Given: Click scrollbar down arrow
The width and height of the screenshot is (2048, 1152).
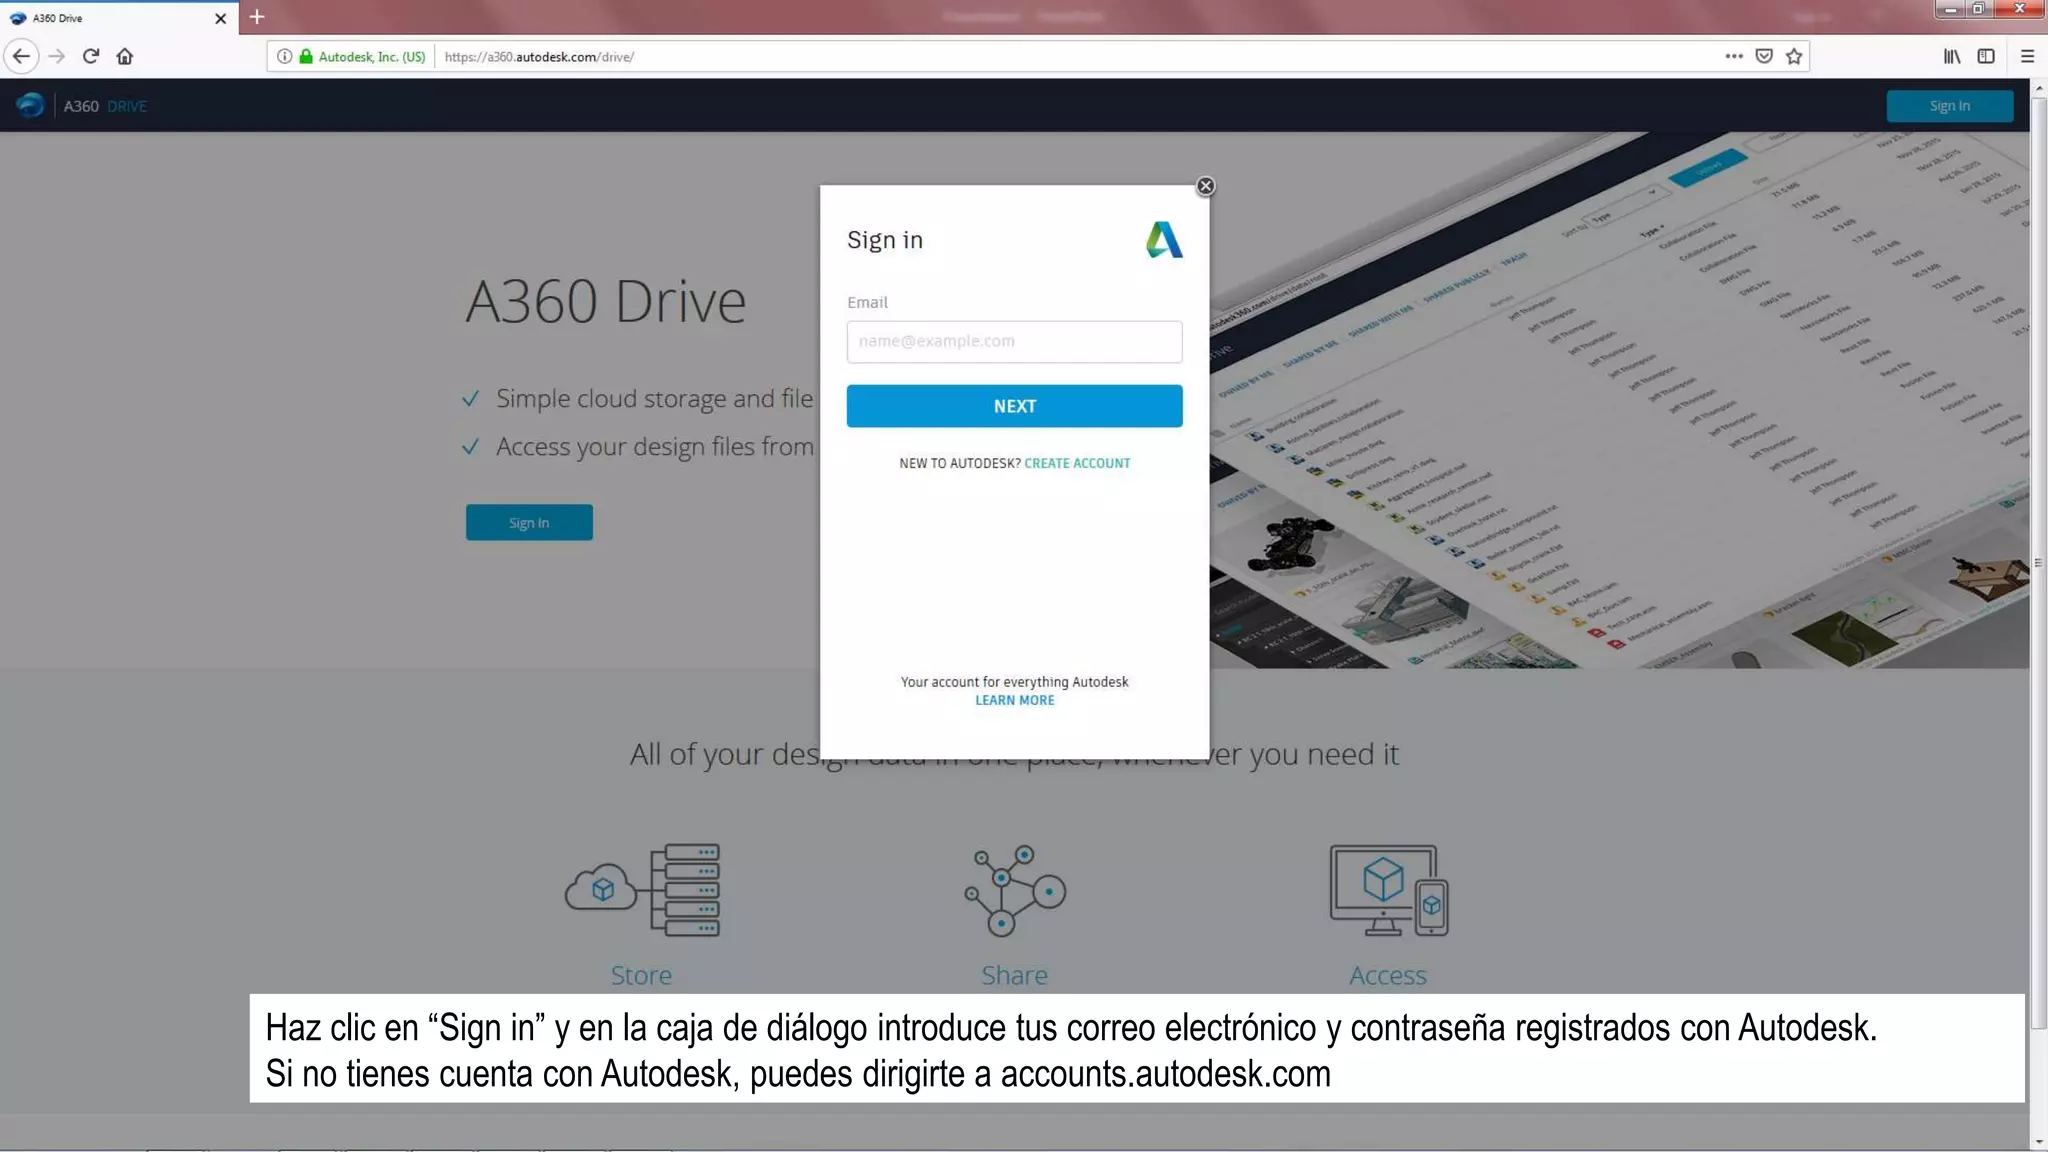Looking at the screenshot, I should pos(2039,1142).
